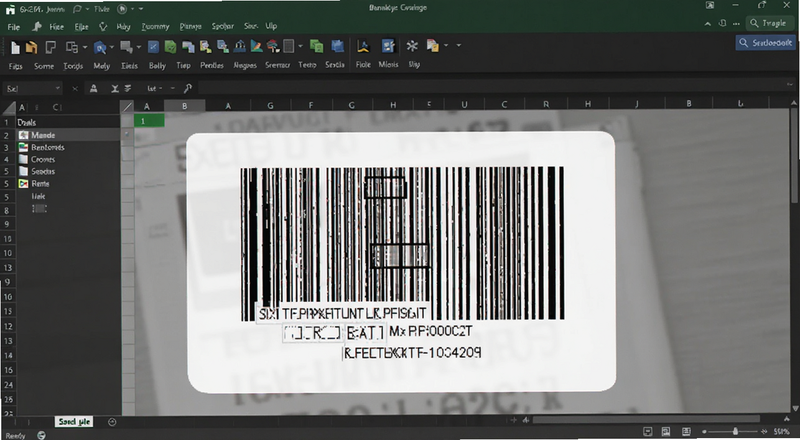Click the orange folder icon above Some
The image size is (800, 440).
[x=32, y=47]
